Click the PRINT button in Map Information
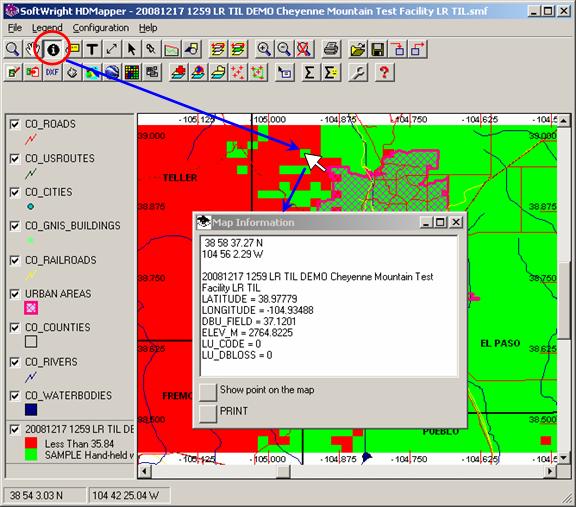 point(208,414)
